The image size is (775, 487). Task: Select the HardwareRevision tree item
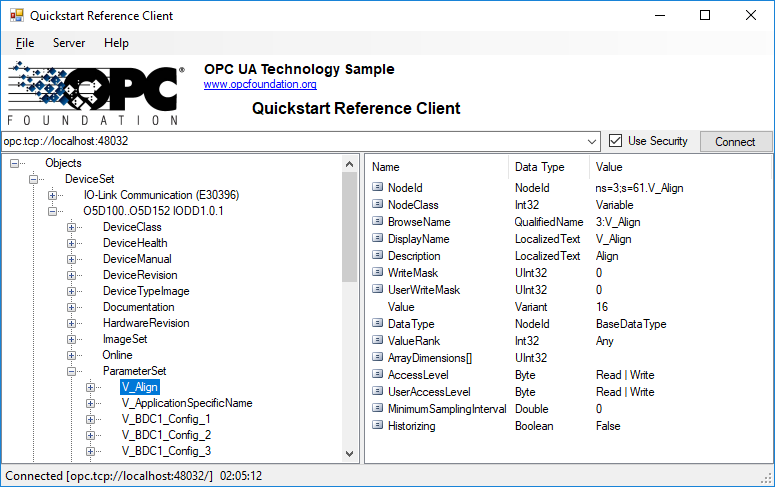pyautogui.click(x=146, y=323)
